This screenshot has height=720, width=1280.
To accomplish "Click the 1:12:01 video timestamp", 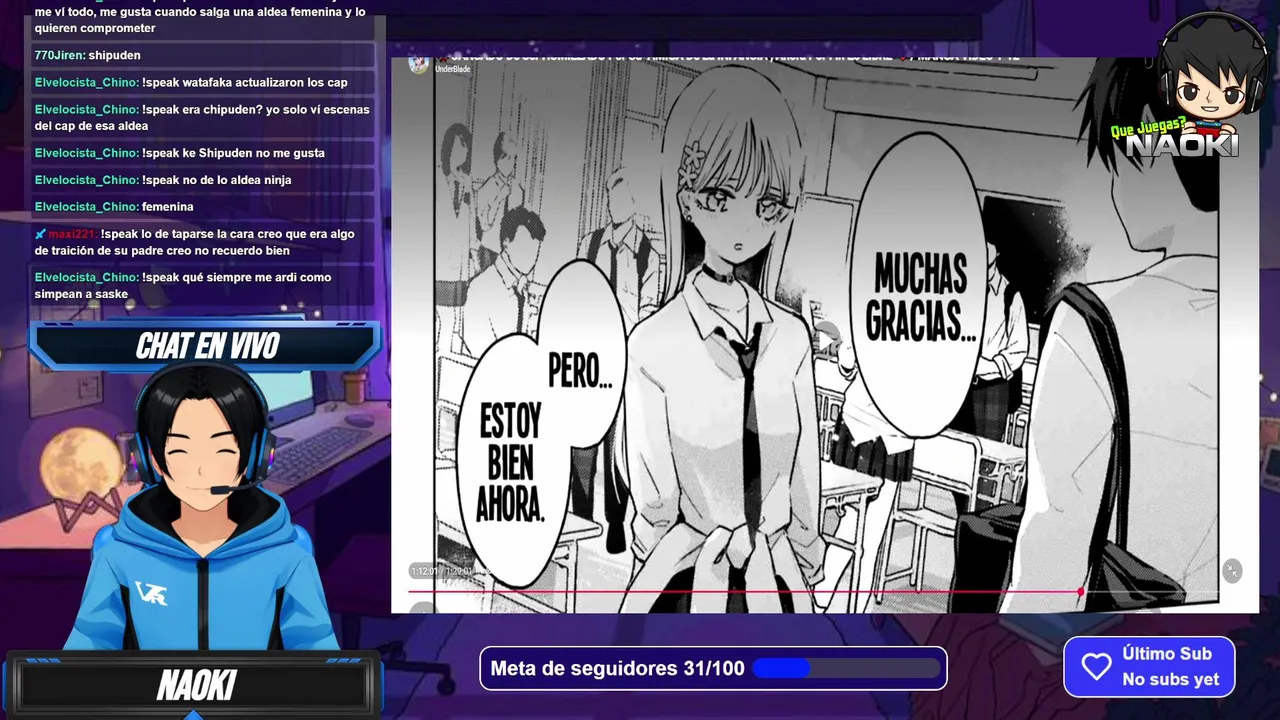I will (425, 571).
